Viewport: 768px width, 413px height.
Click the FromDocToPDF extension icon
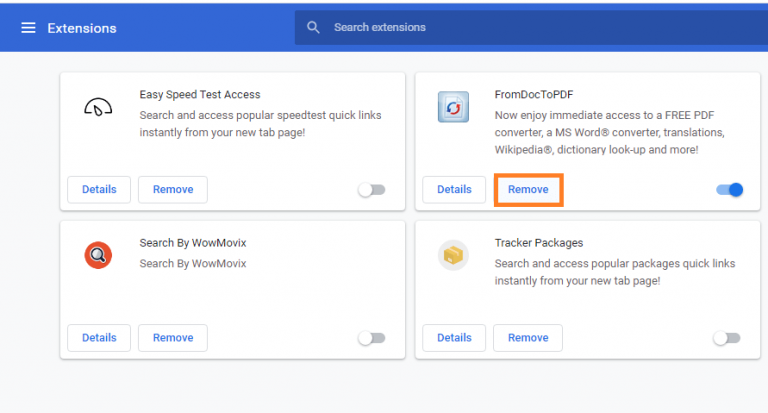[453, 107]
